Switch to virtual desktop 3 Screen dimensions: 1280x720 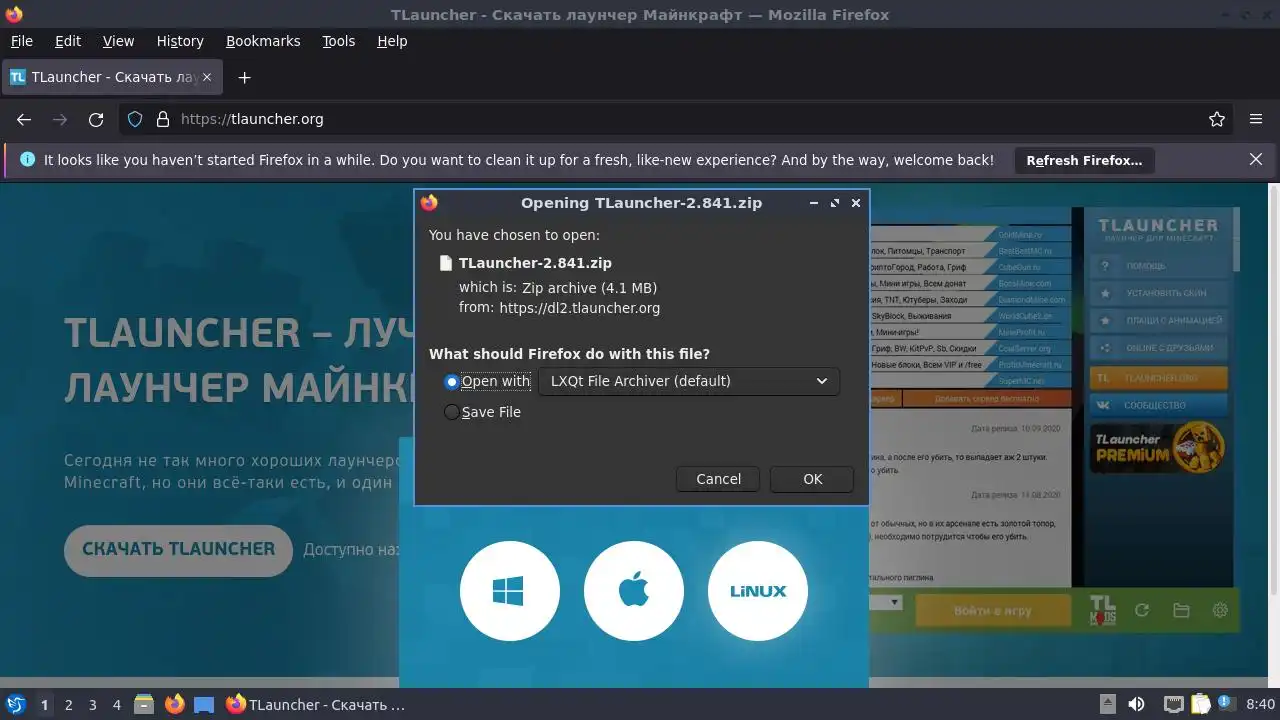(x=92, y=704)
